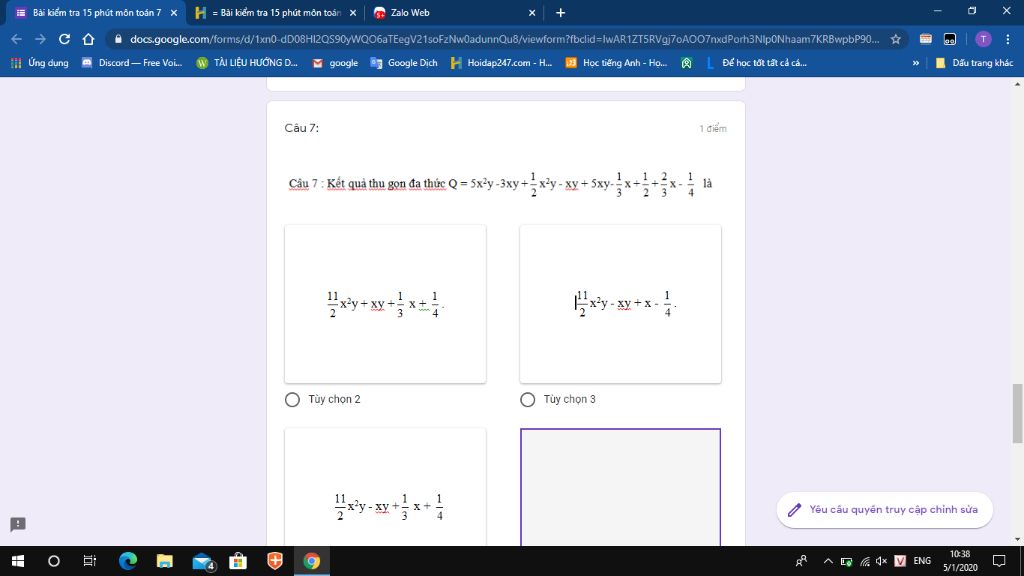Select the Tùy chọn 2 radio button
The height and width of the screenshot is (576, 1024).
292,399
